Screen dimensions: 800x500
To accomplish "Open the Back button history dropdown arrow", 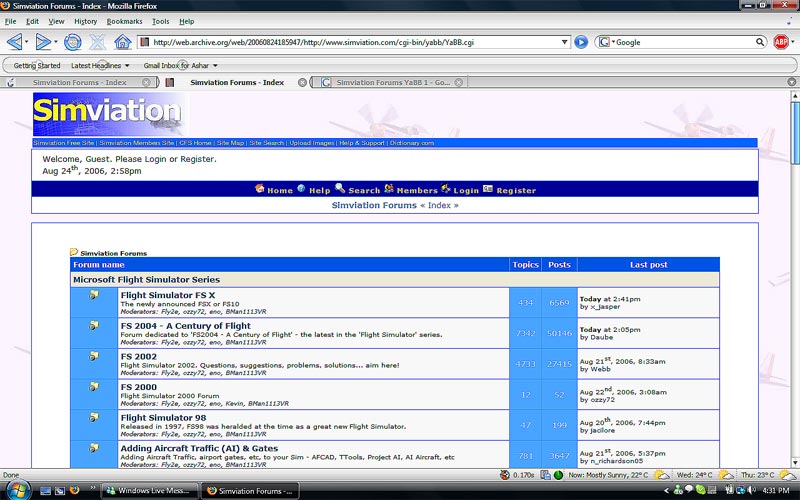I will pos(27,42).
